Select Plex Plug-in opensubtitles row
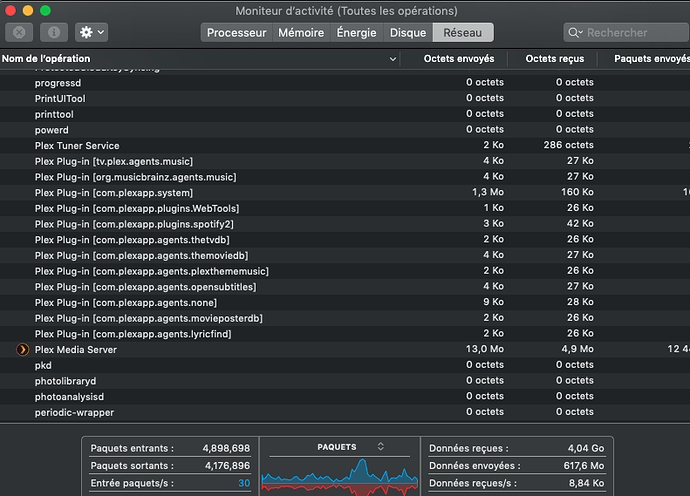690x496 pixels. click(x=345, y=287)
